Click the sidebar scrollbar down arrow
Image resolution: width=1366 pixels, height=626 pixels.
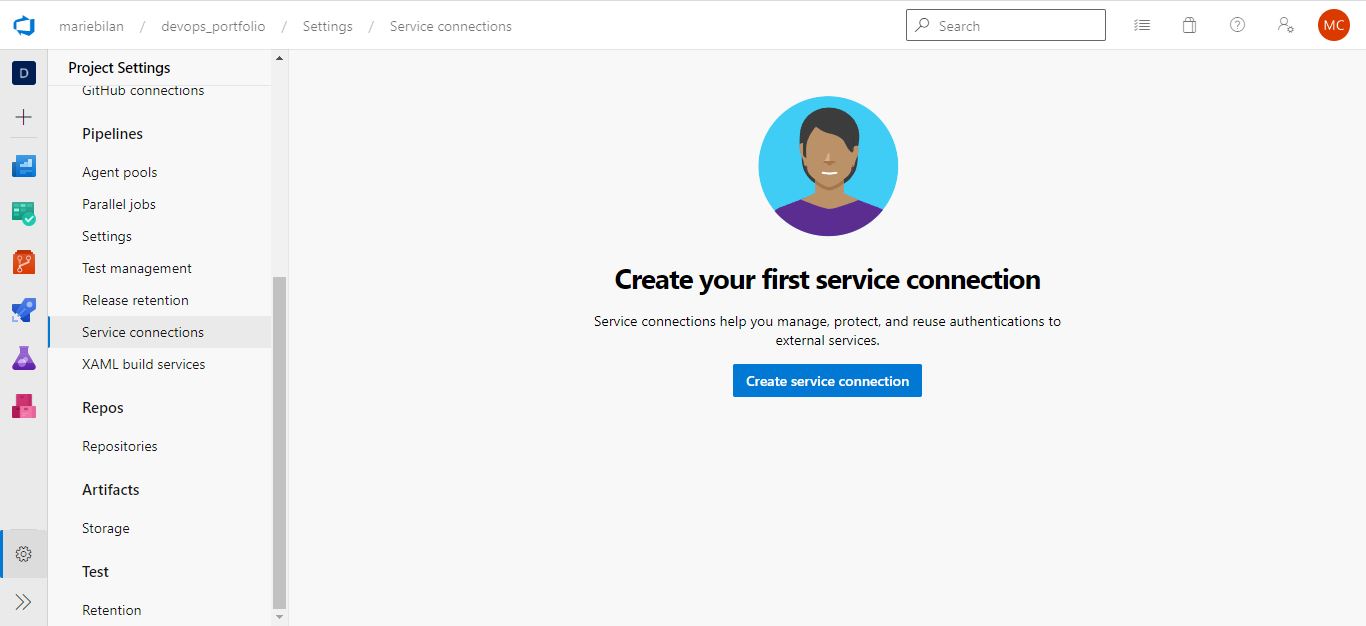pyautogui.click(x=279, y=617)
